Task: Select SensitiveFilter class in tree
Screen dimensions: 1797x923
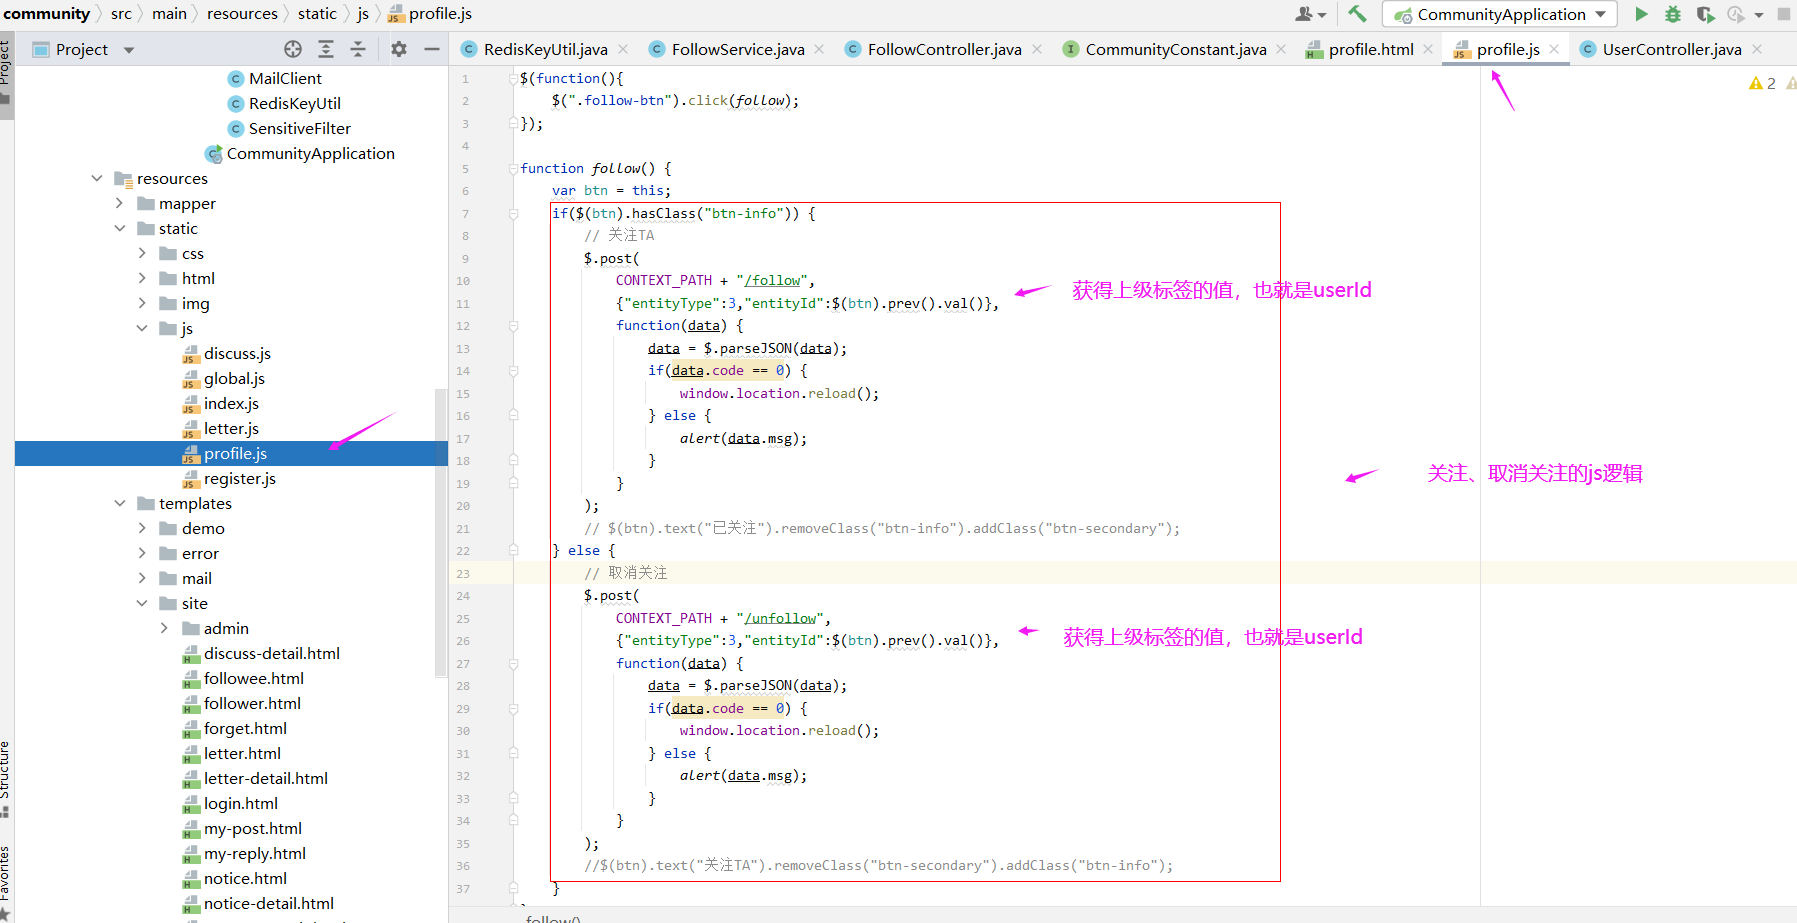Action: click(300, 128)
